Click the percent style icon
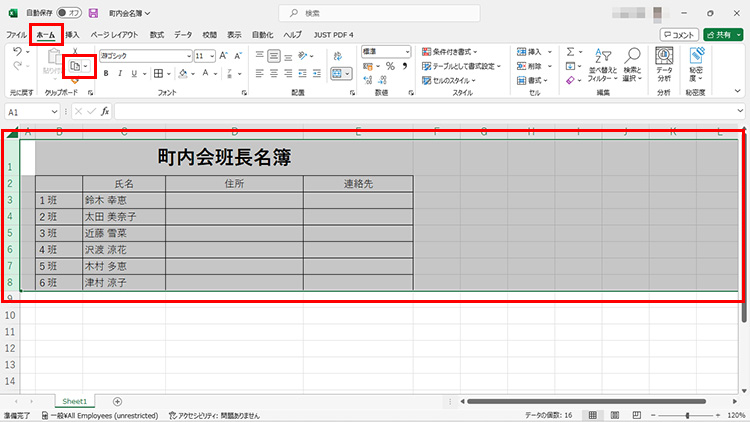 coord(390,66)
